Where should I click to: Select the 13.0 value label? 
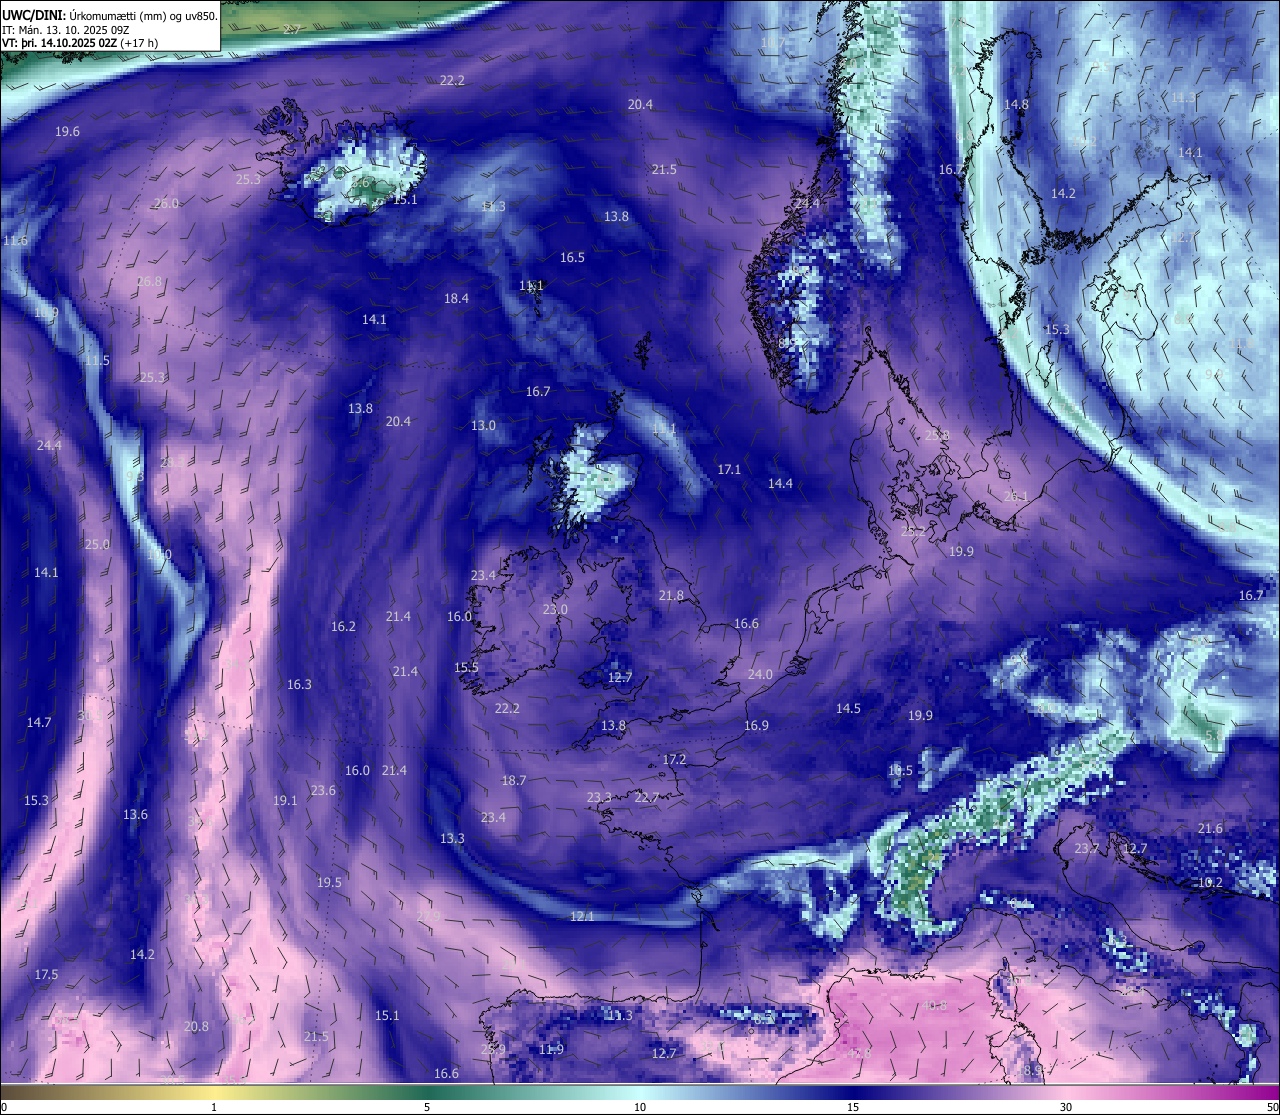click(483, 425)
